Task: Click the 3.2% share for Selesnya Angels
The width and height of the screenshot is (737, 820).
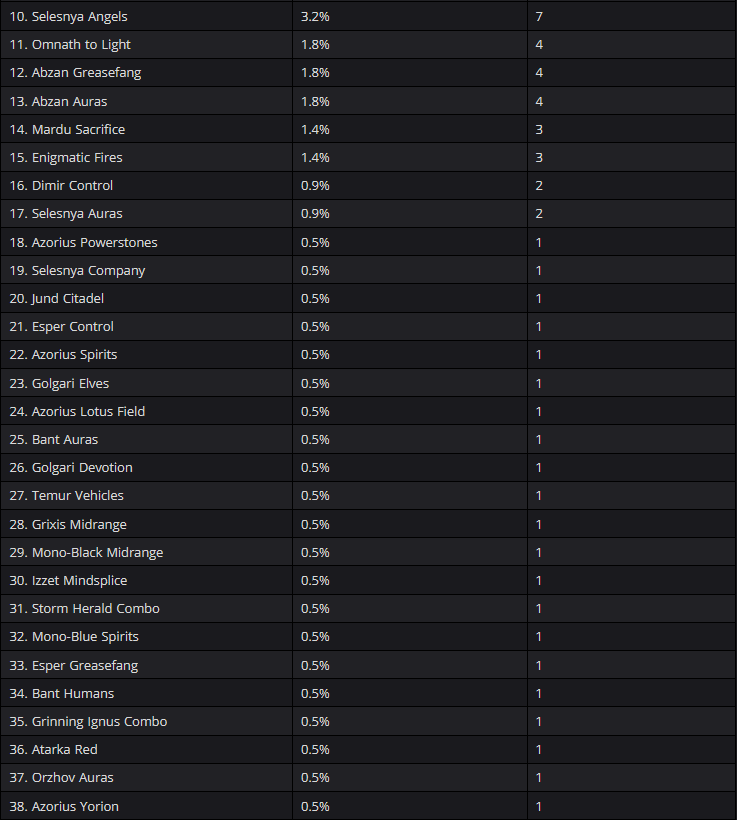Action: [x=315, y=17]
